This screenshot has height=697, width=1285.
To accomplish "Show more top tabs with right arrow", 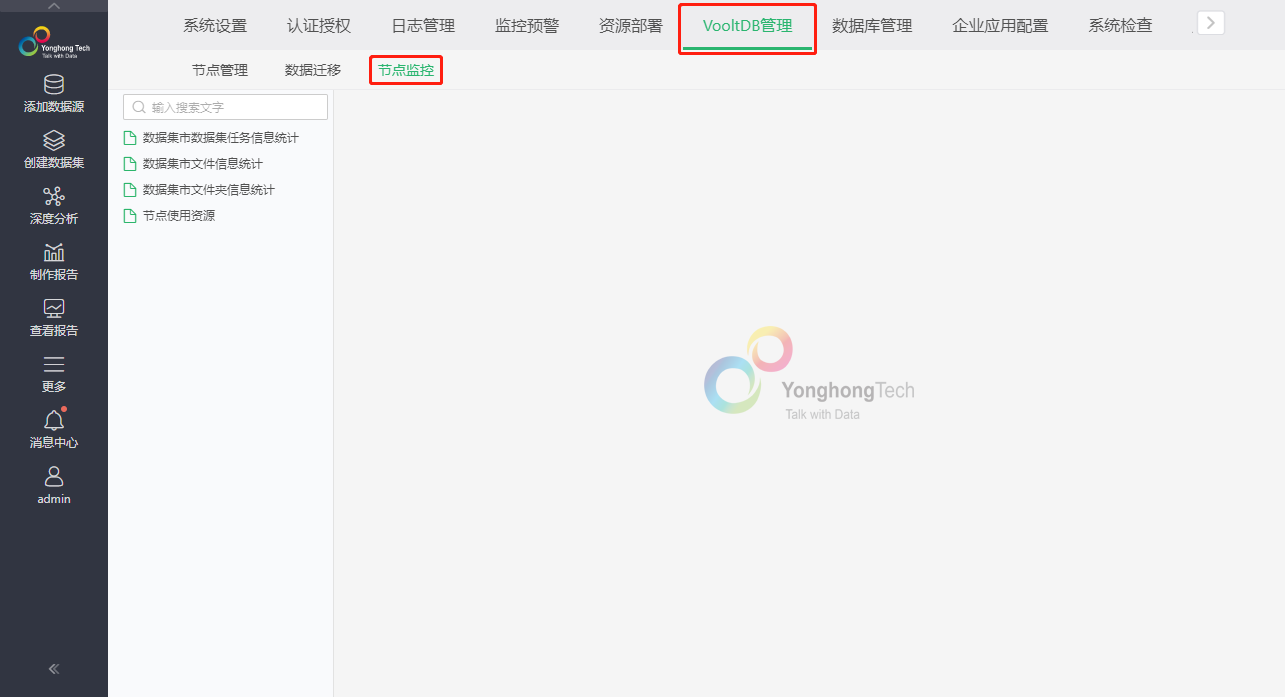I will point(1211,22).
